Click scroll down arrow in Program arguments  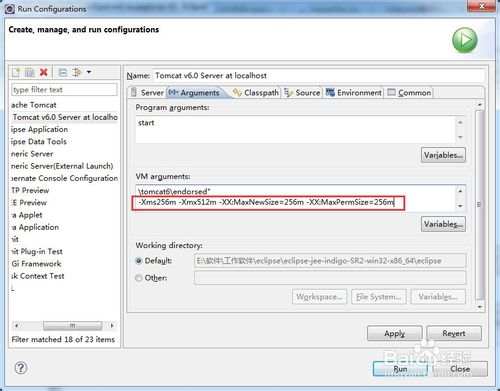click(460, 137)
